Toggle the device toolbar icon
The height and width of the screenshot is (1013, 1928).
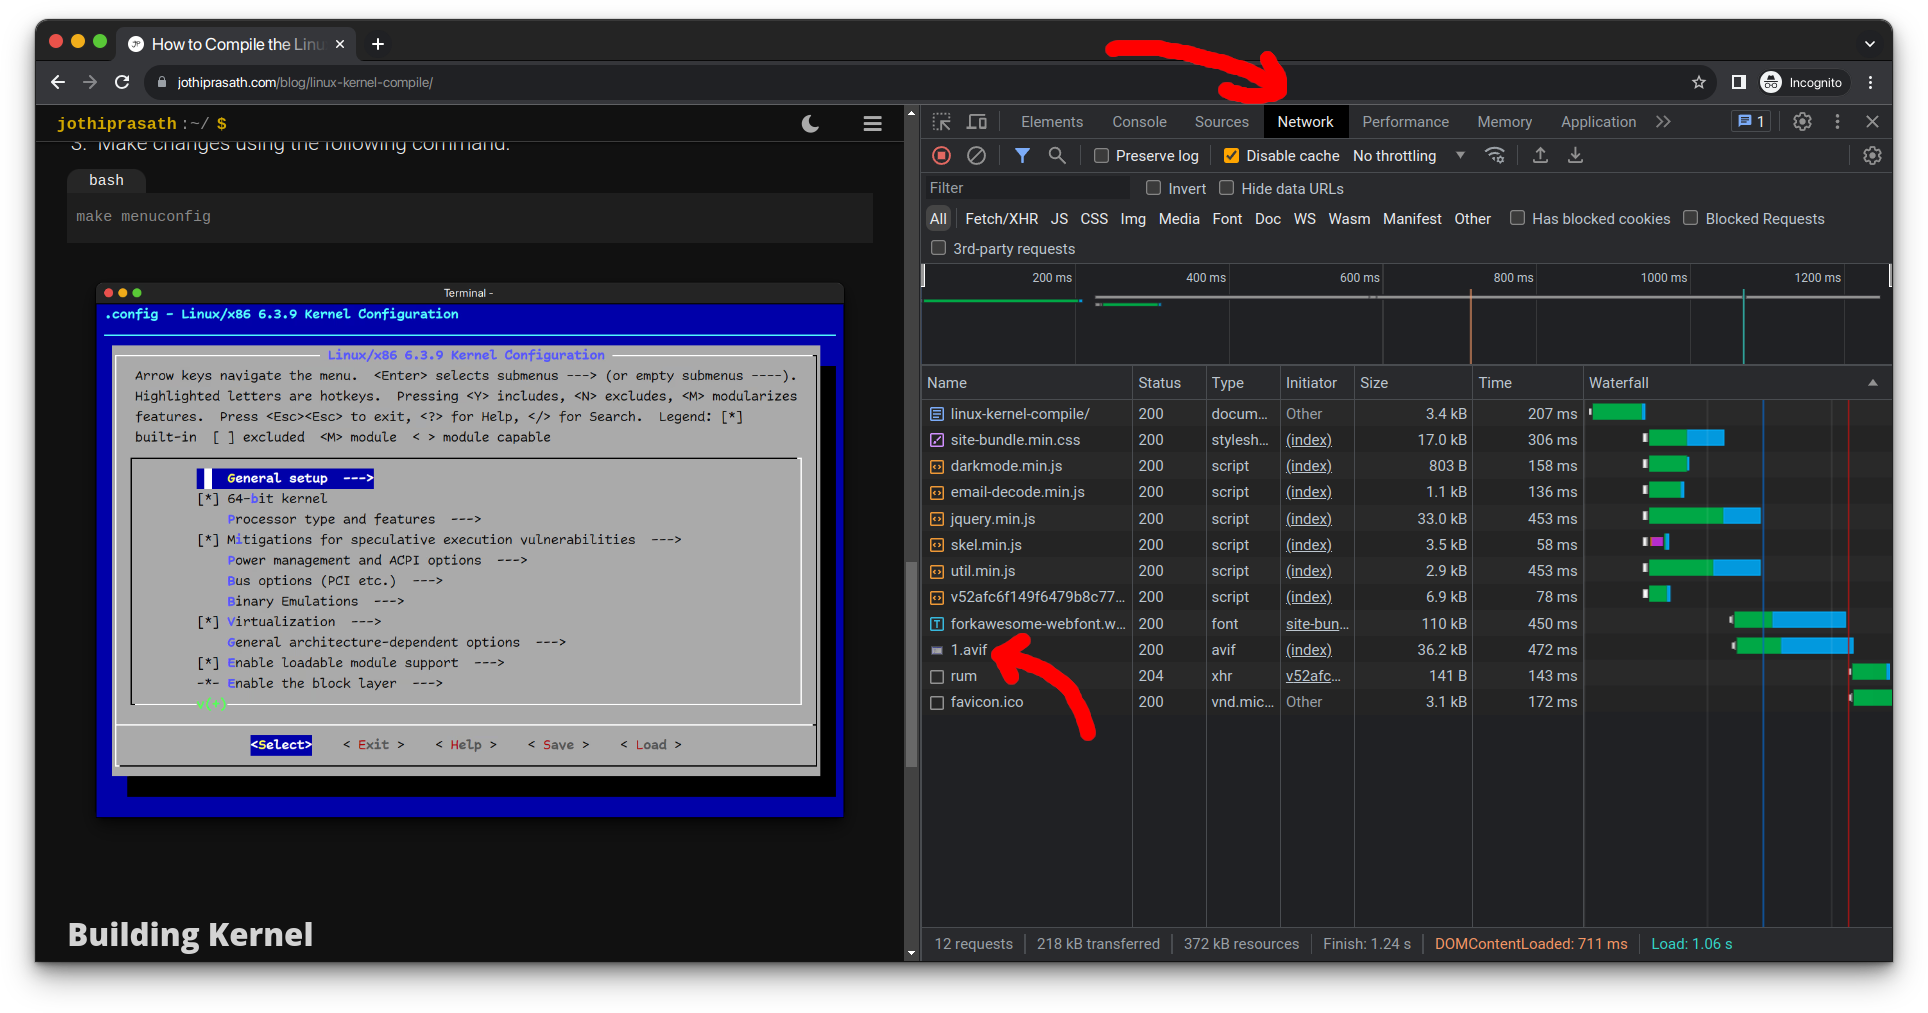pos(976,122)
